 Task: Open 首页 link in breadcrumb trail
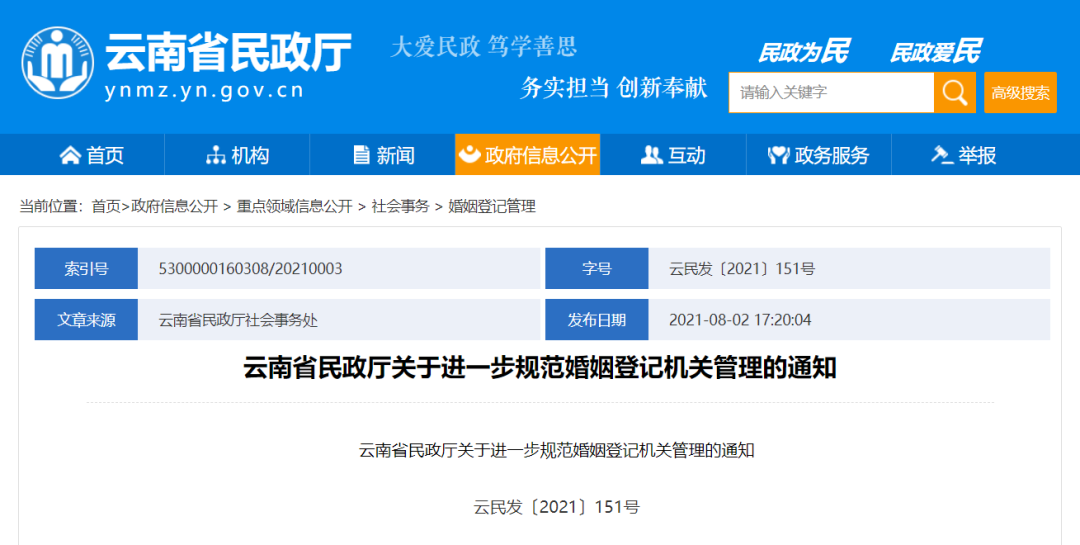coord(105,206)
